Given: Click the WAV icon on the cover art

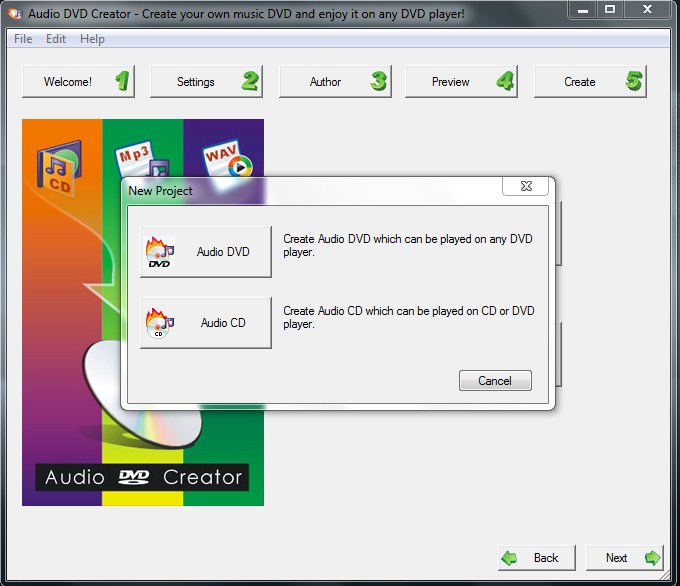Looking at the screenshot, I should pos(226,160).
